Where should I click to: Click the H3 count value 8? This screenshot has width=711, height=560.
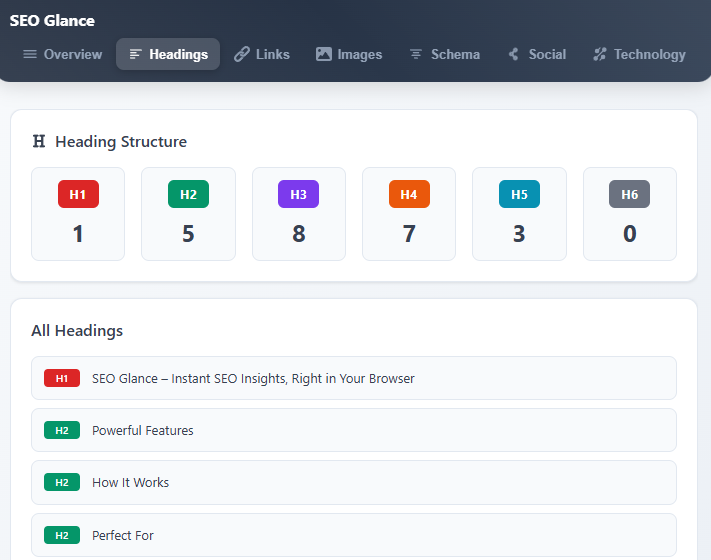[x=298, y=234]
